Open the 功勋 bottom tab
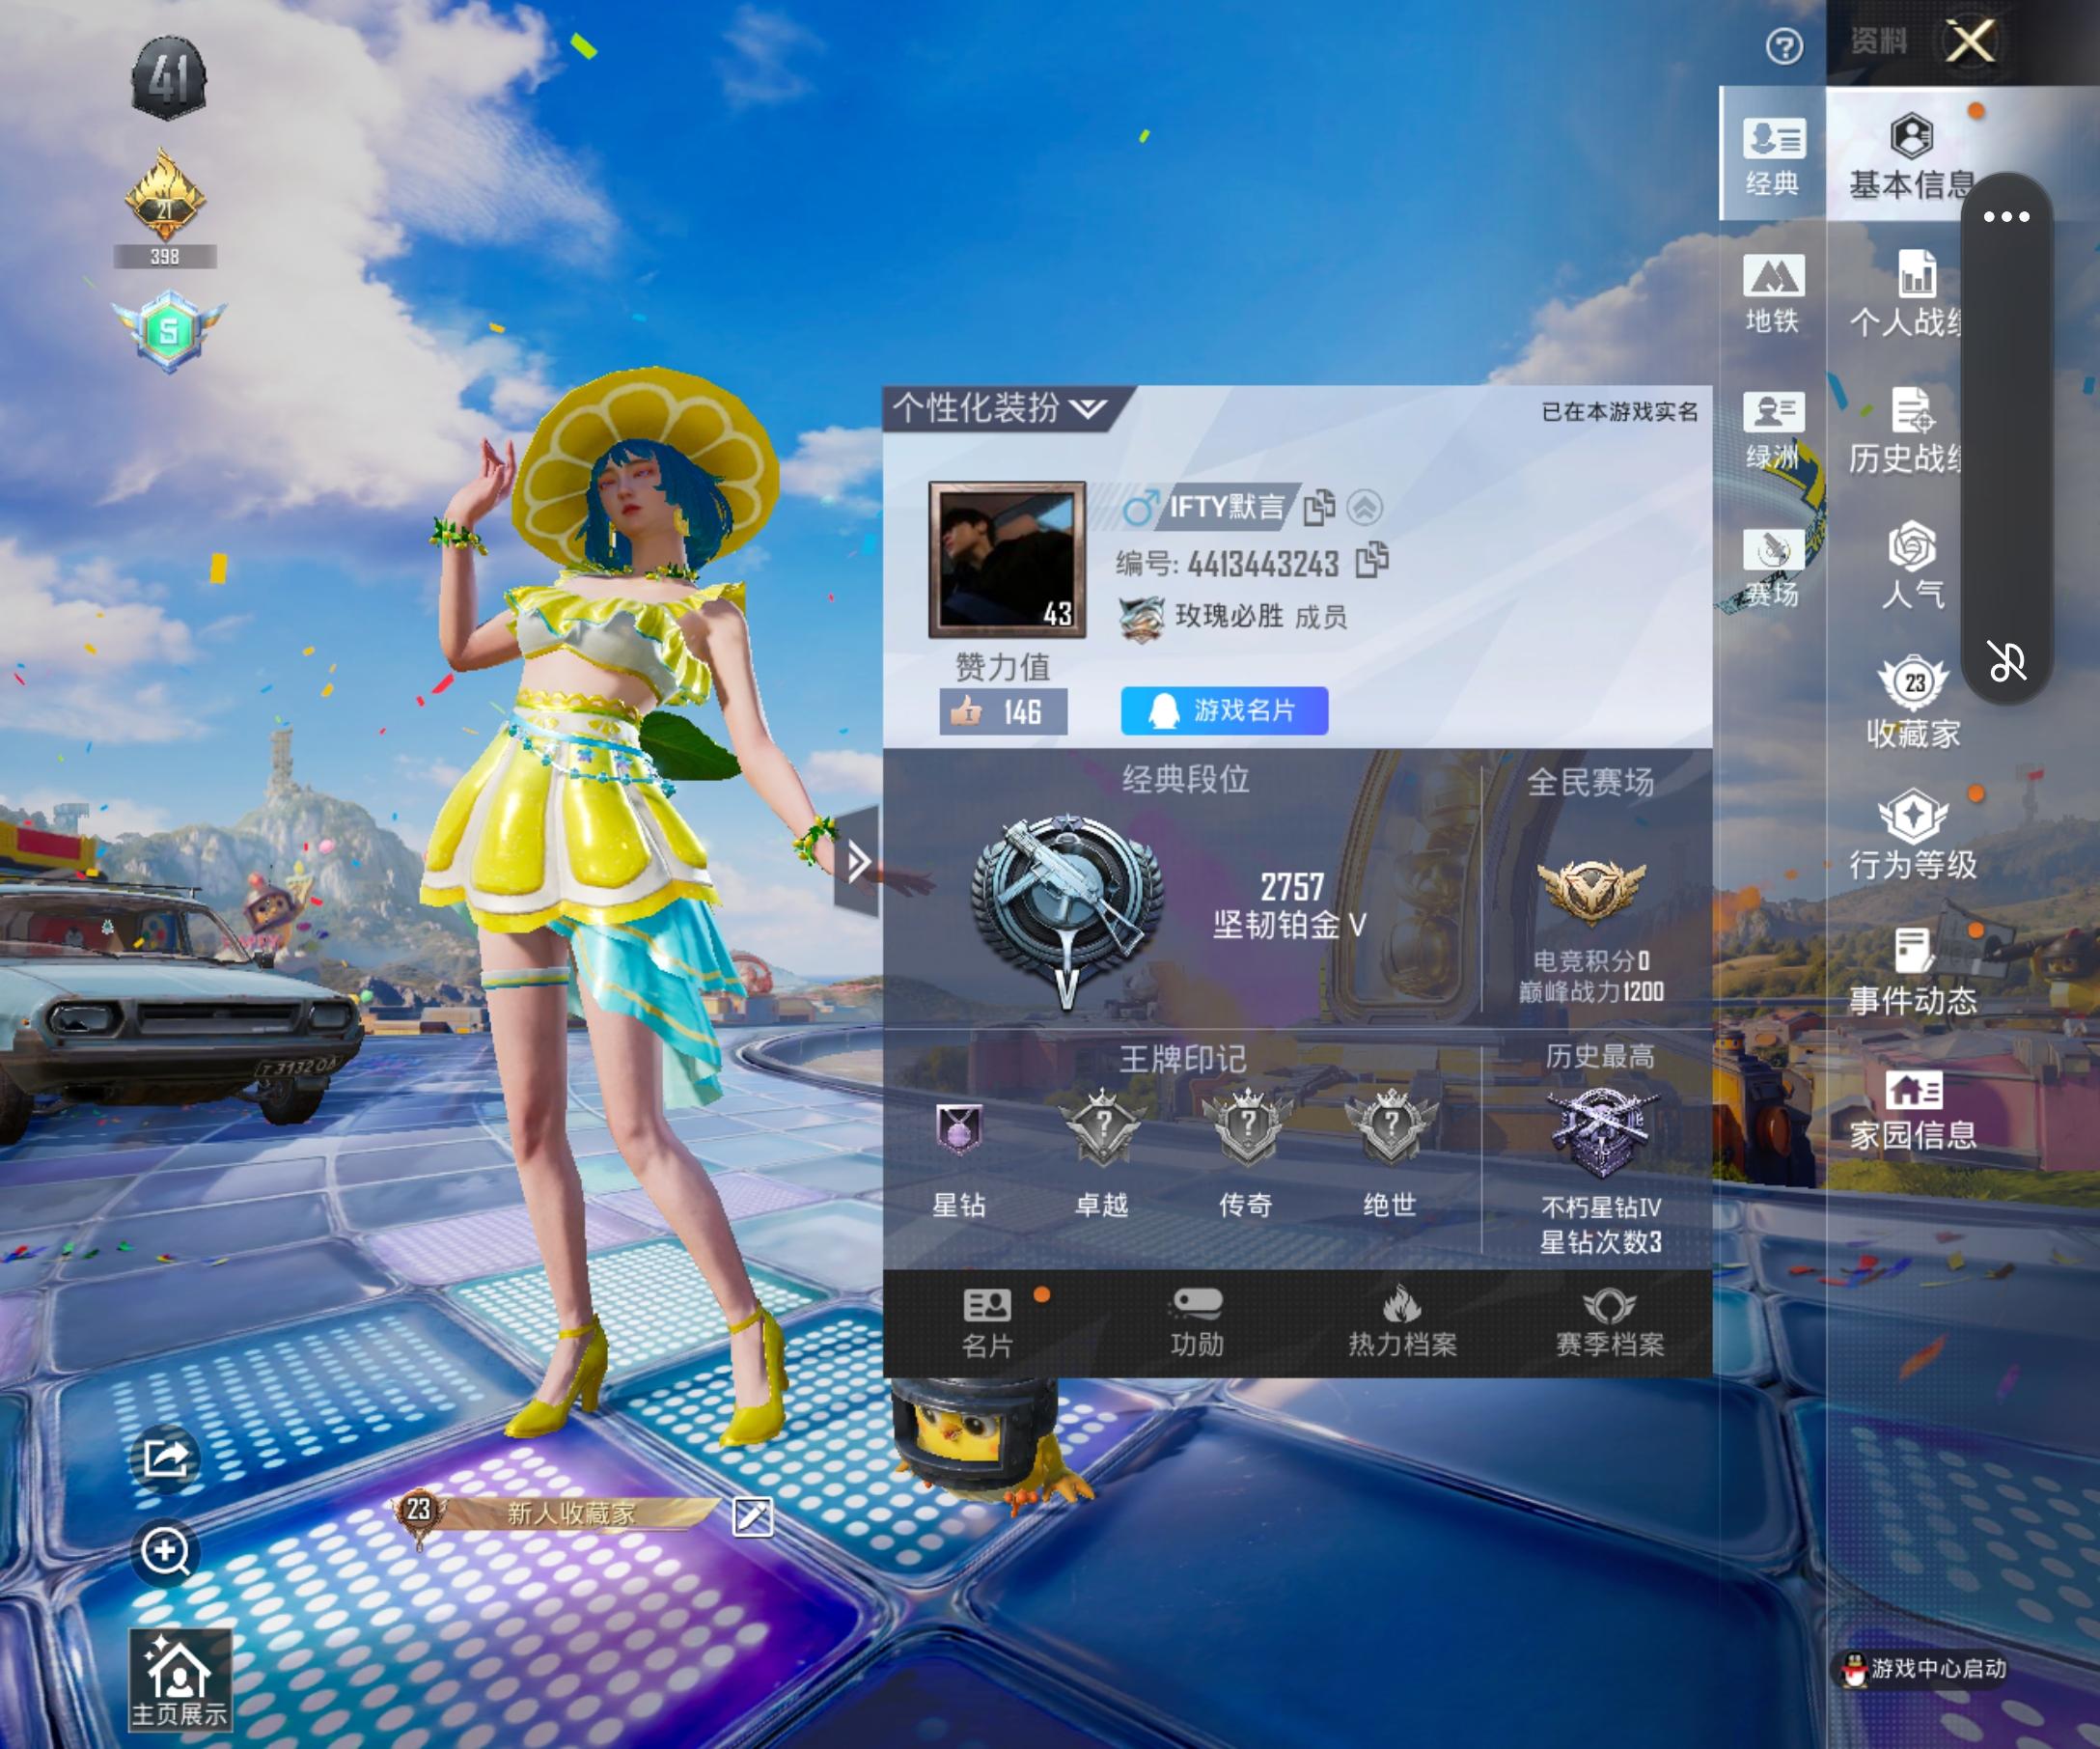2100x1749 pixels. (x=1197, y=1324)
